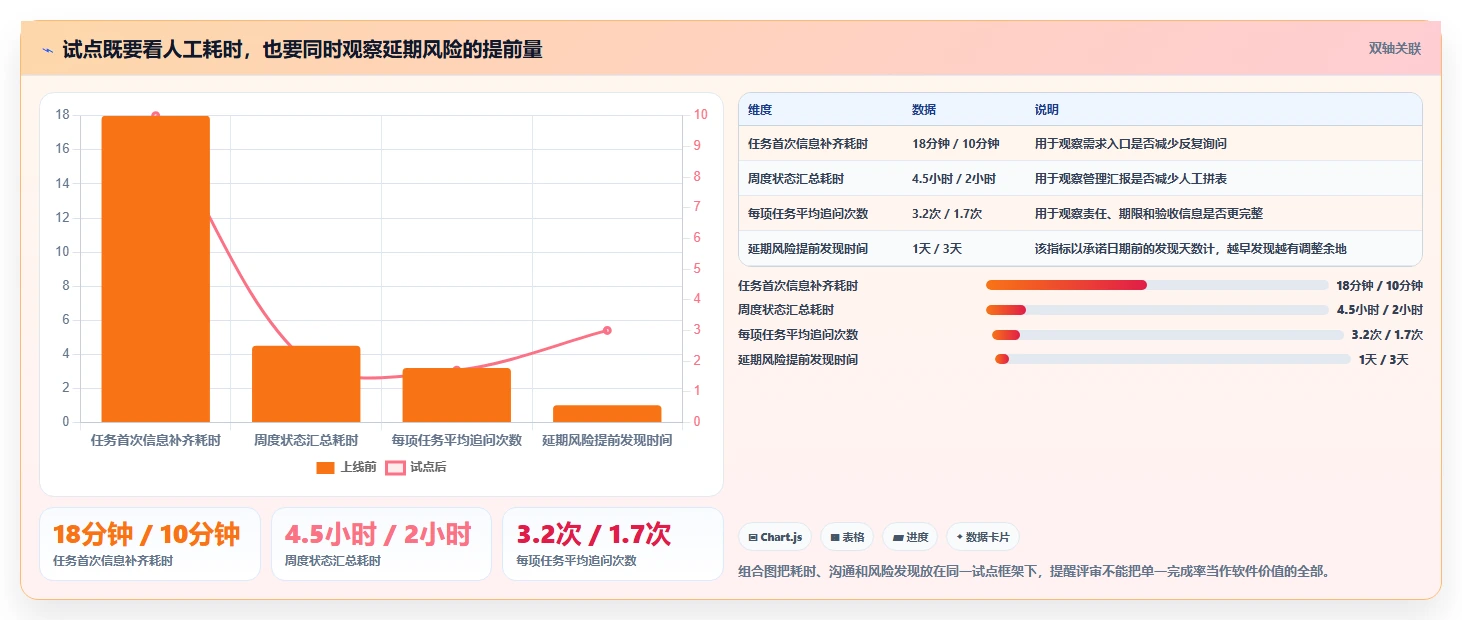Click the 表格 tag
Screen dimensions: 1462x620
coord(847,537)
